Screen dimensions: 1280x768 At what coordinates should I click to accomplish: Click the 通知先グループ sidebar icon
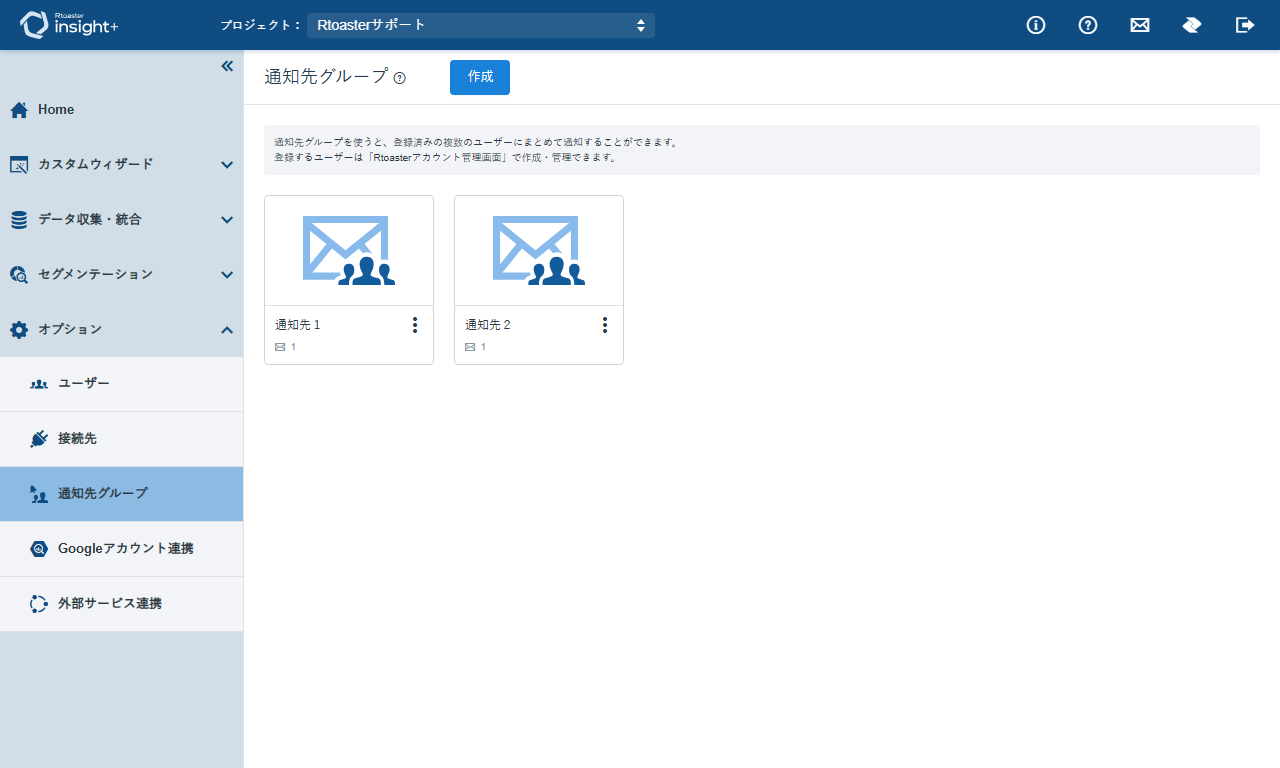(39, 494)
